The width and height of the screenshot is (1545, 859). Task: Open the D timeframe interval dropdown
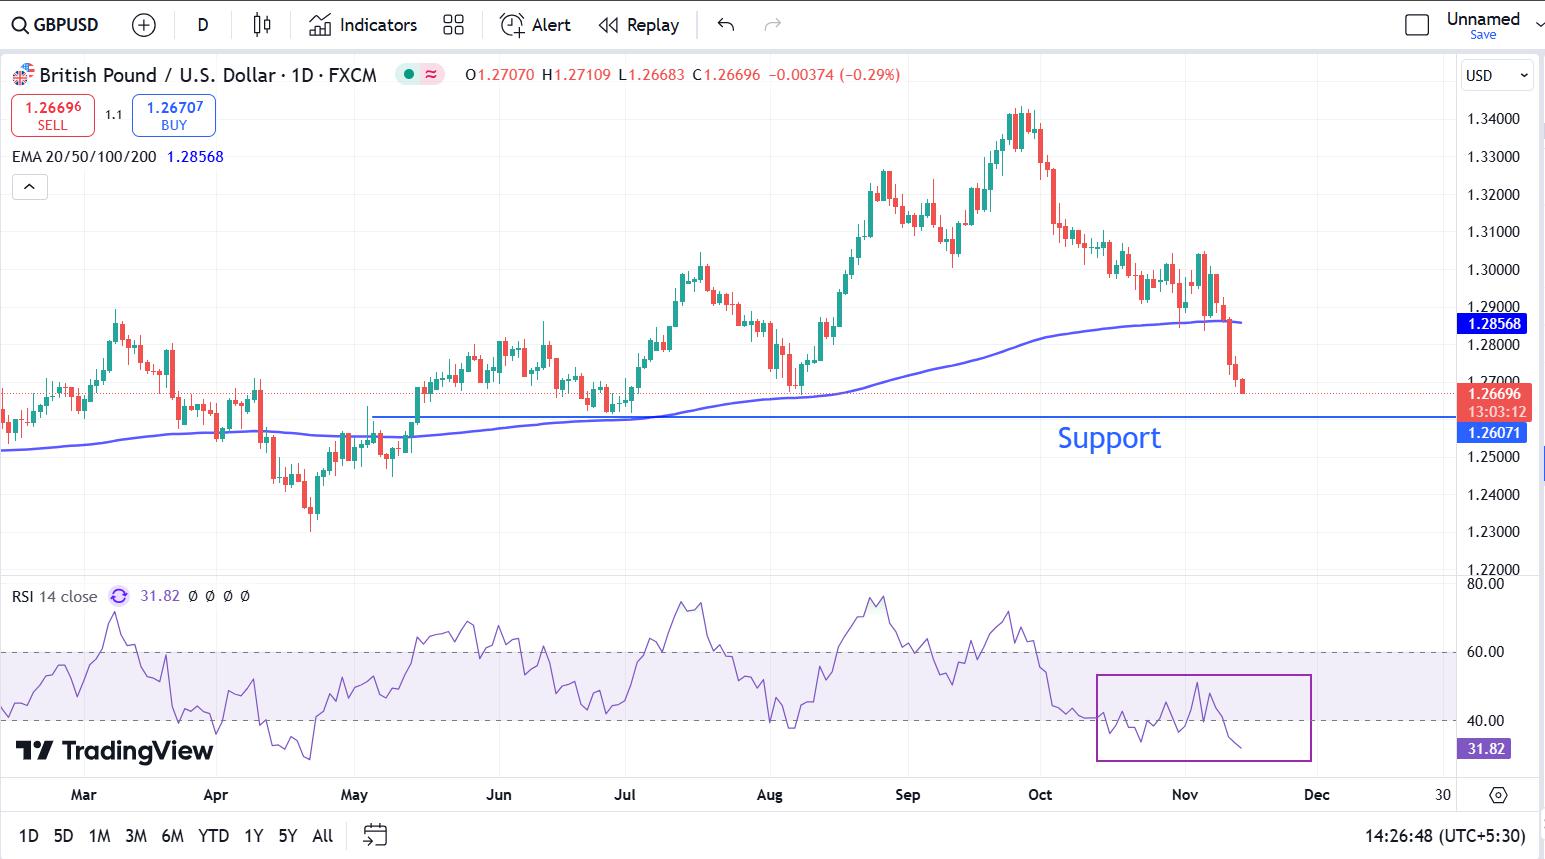click(203, 25)
